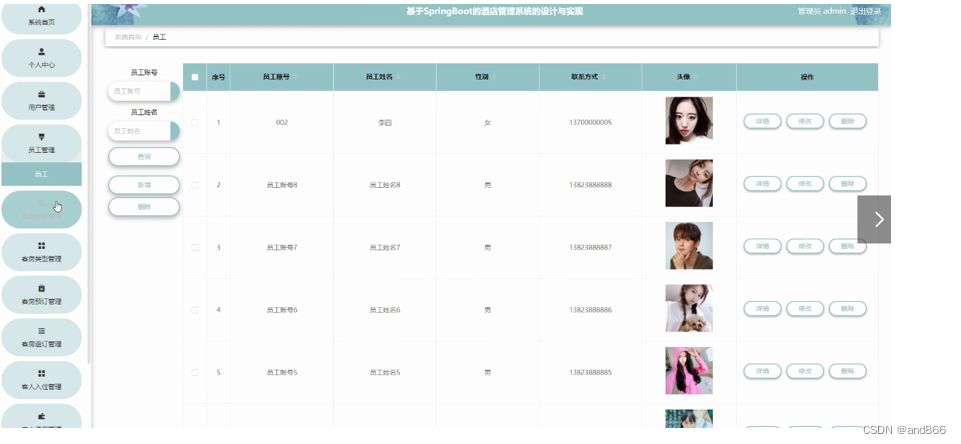
Task: Open 个人中心 person icon in sidebar
Action: click(x=42, y=52)
